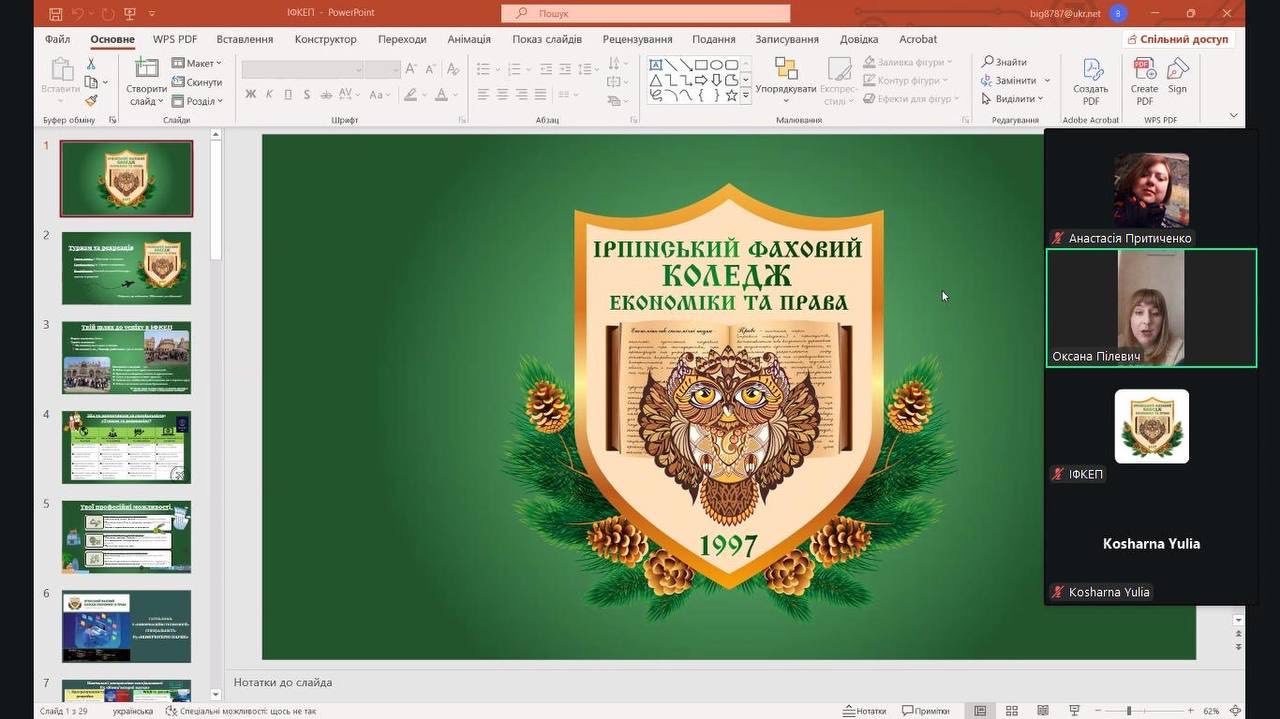Toggle strikethrough formatting

click(326, 95)
